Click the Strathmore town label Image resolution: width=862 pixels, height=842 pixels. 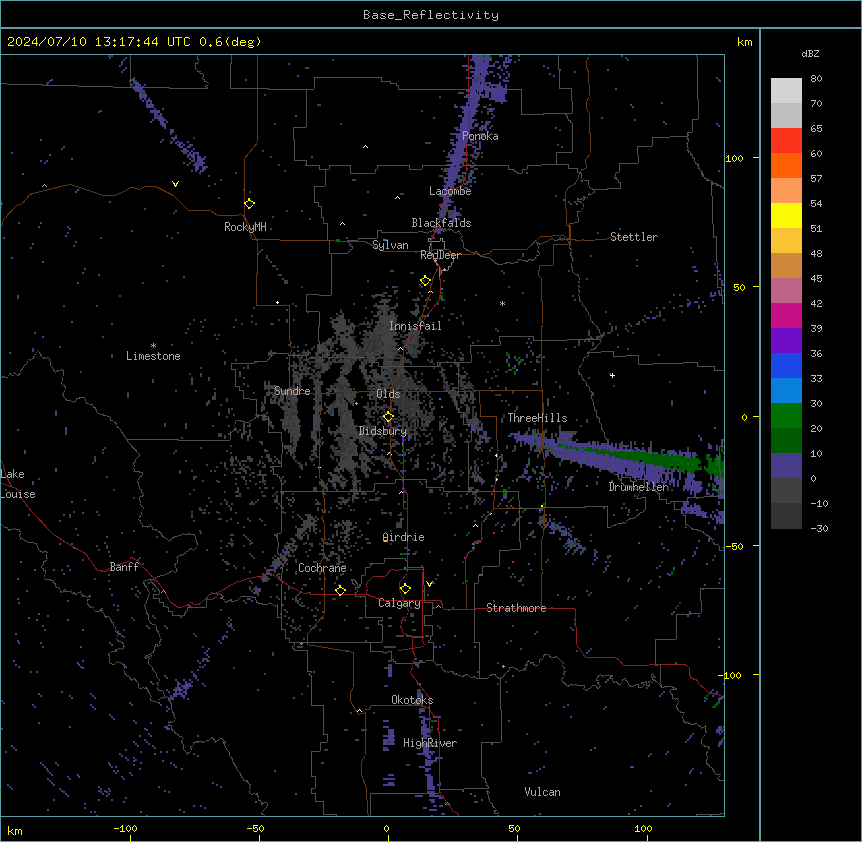[516, 608]
